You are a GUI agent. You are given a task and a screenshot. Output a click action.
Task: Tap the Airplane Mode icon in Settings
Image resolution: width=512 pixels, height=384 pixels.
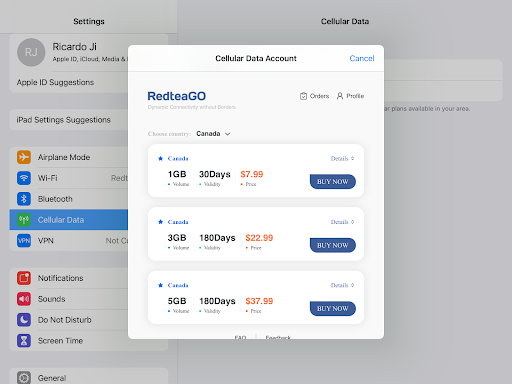(x=24, y=157)
